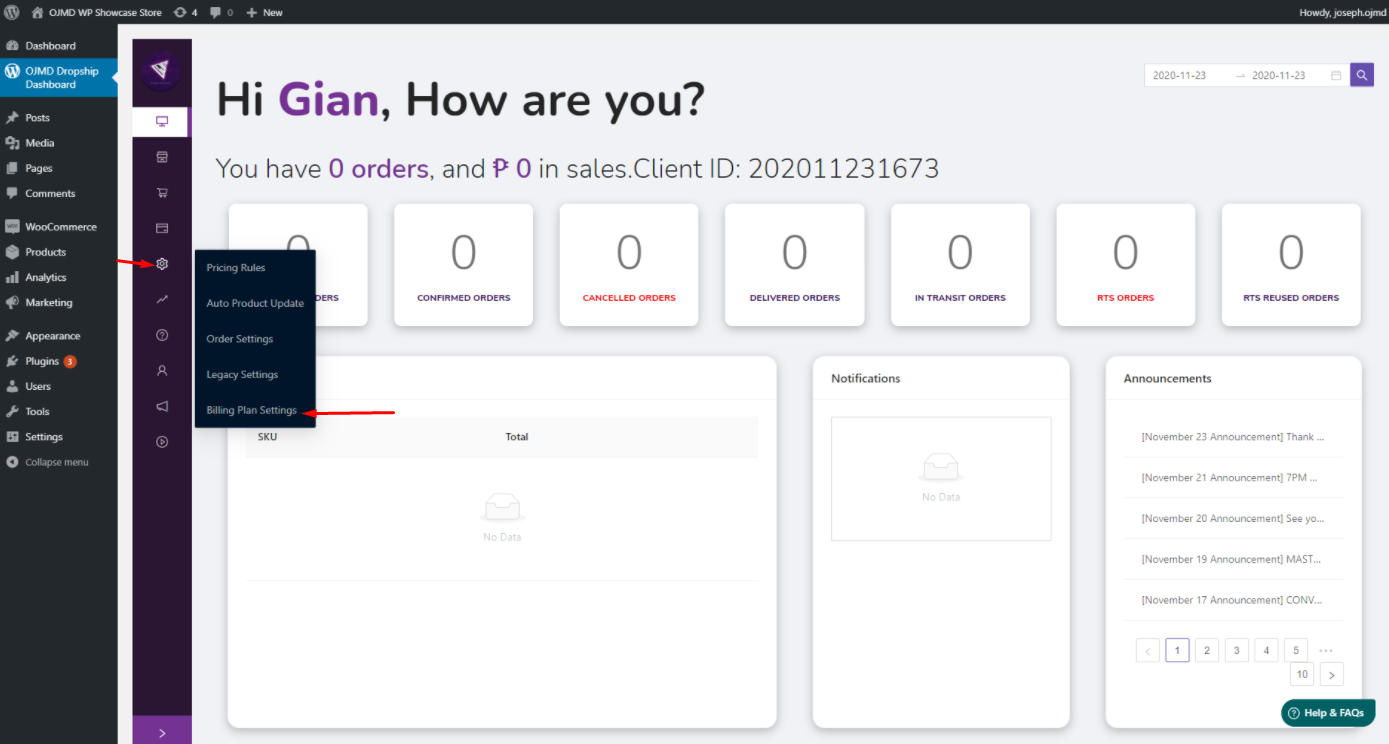Open the Cancelled Orders card
Screen dimensions: 1389x744
[629, 265]
